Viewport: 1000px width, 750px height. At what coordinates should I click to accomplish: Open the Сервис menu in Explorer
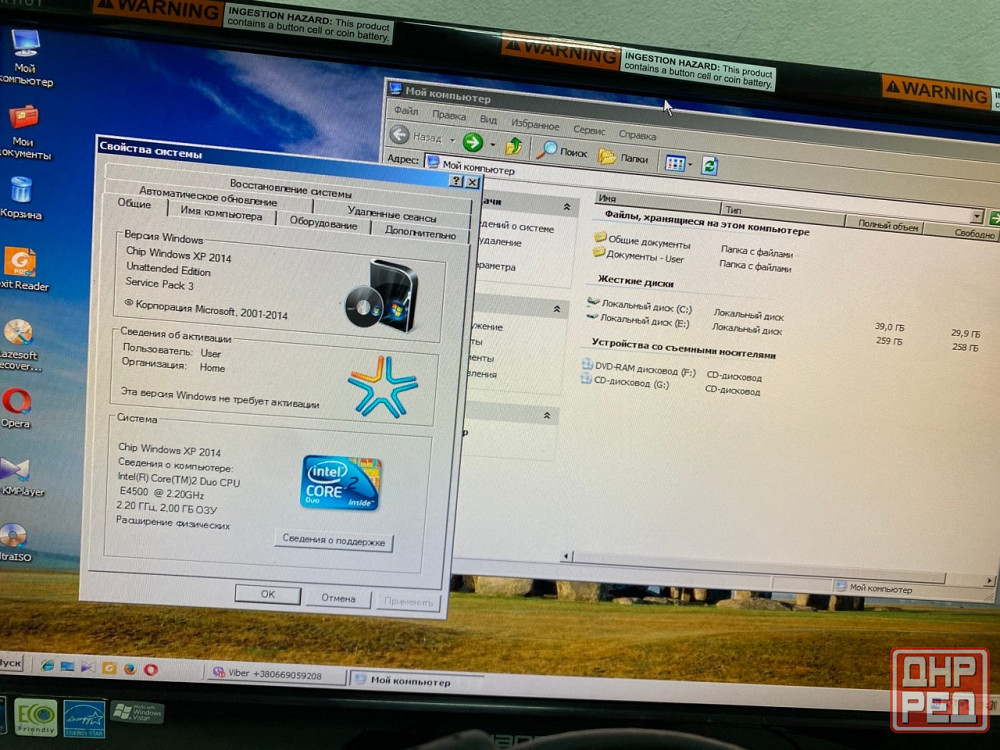coord(589,131)
